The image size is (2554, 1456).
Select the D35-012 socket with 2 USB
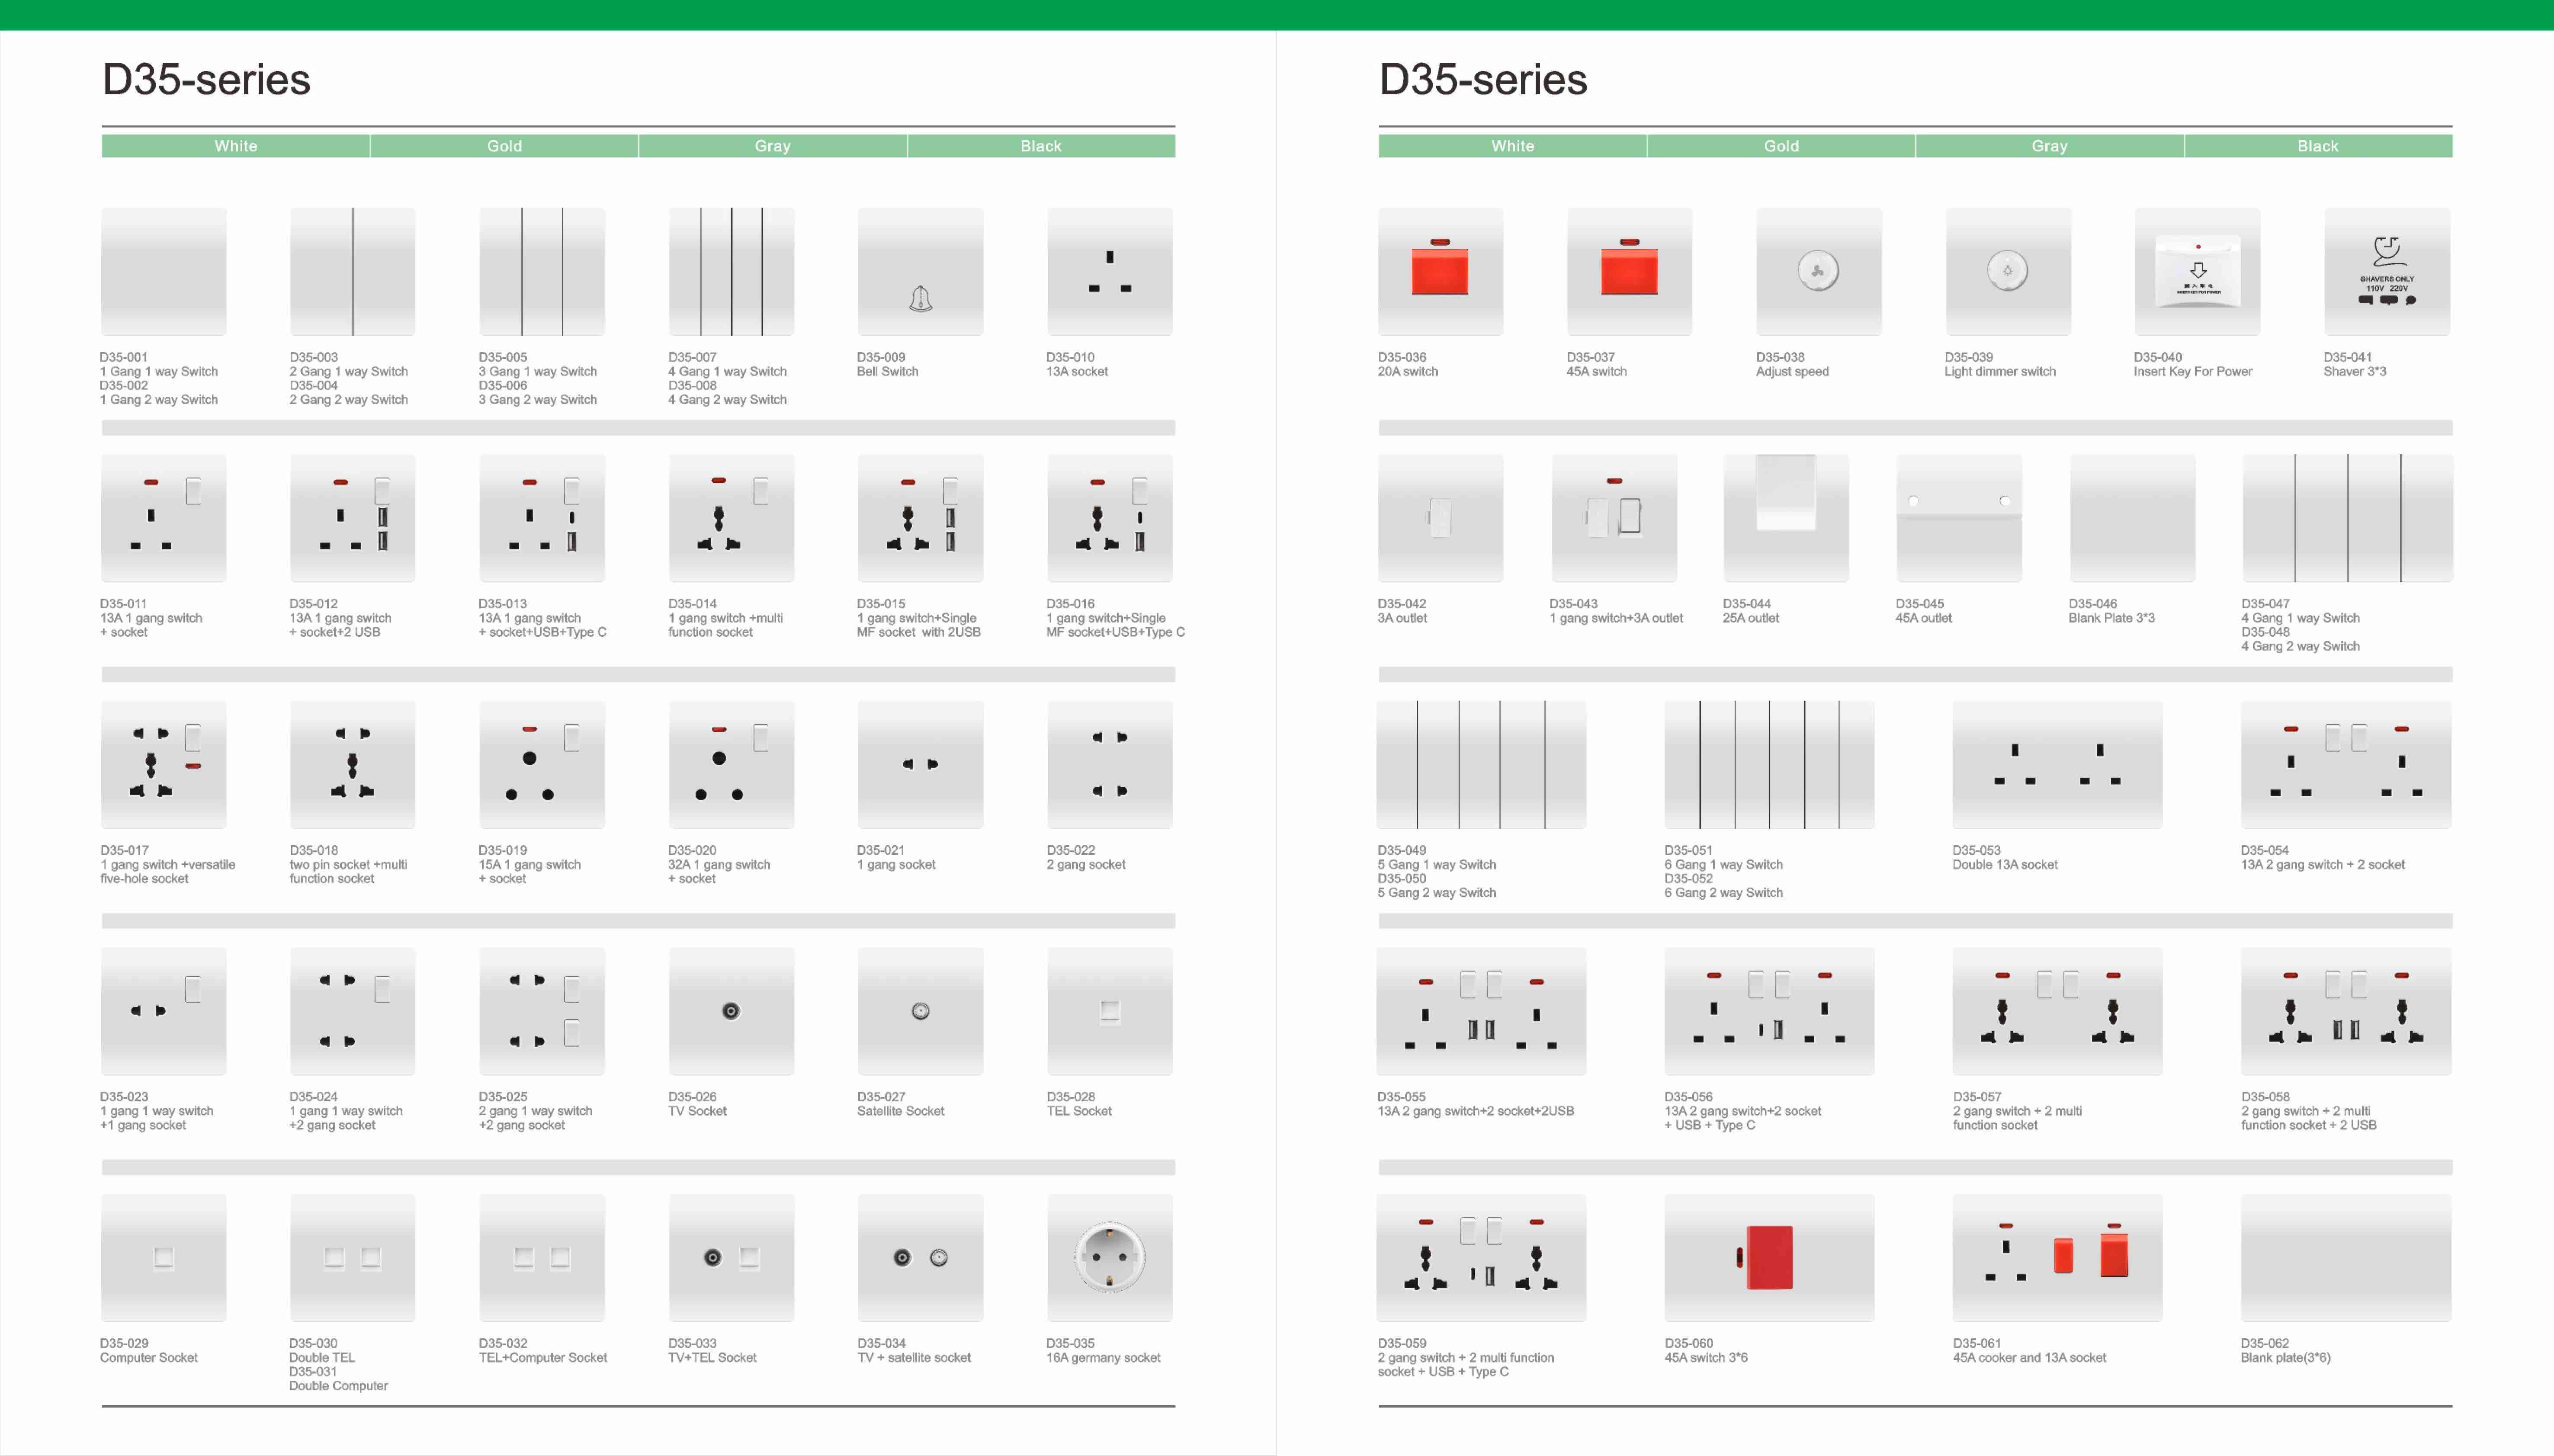[x=352, y=518]
